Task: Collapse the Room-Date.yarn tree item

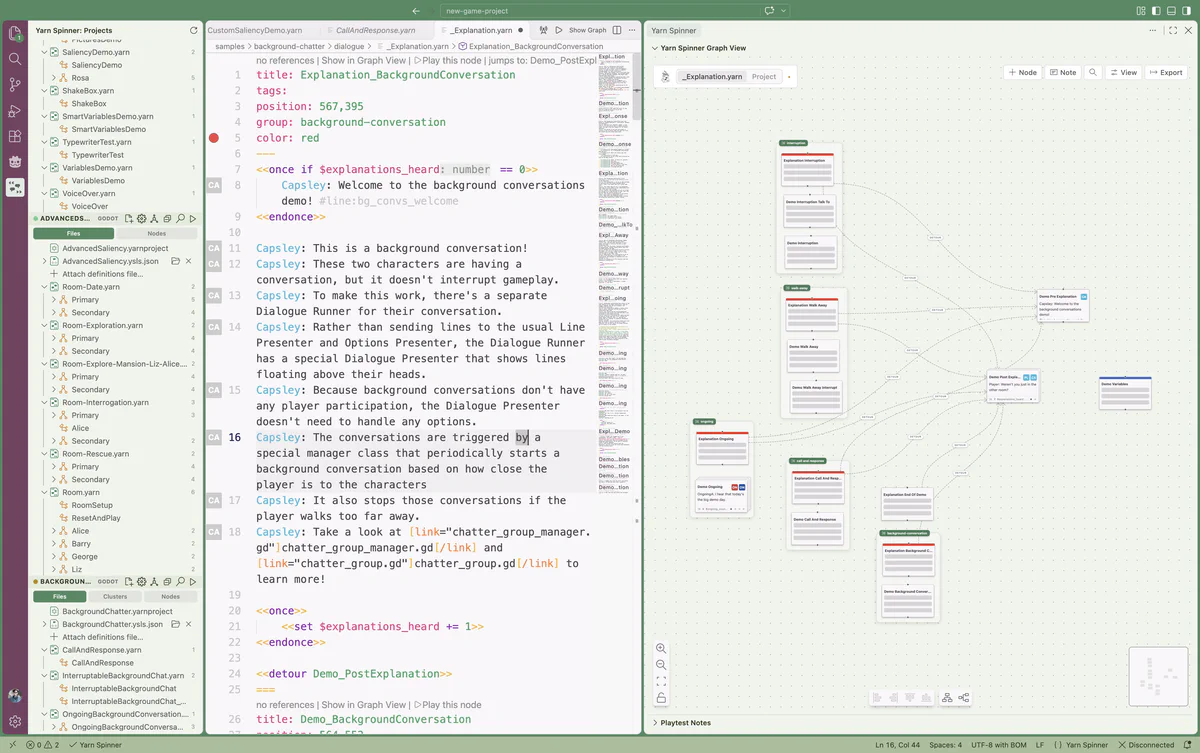Action: tap(45, 287)
